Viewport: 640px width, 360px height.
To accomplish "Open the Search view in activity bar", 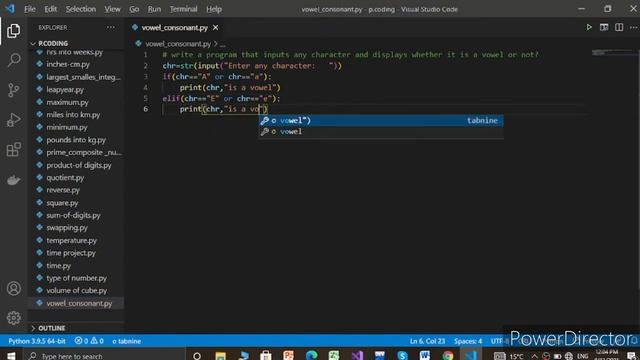I will [13, 60].
